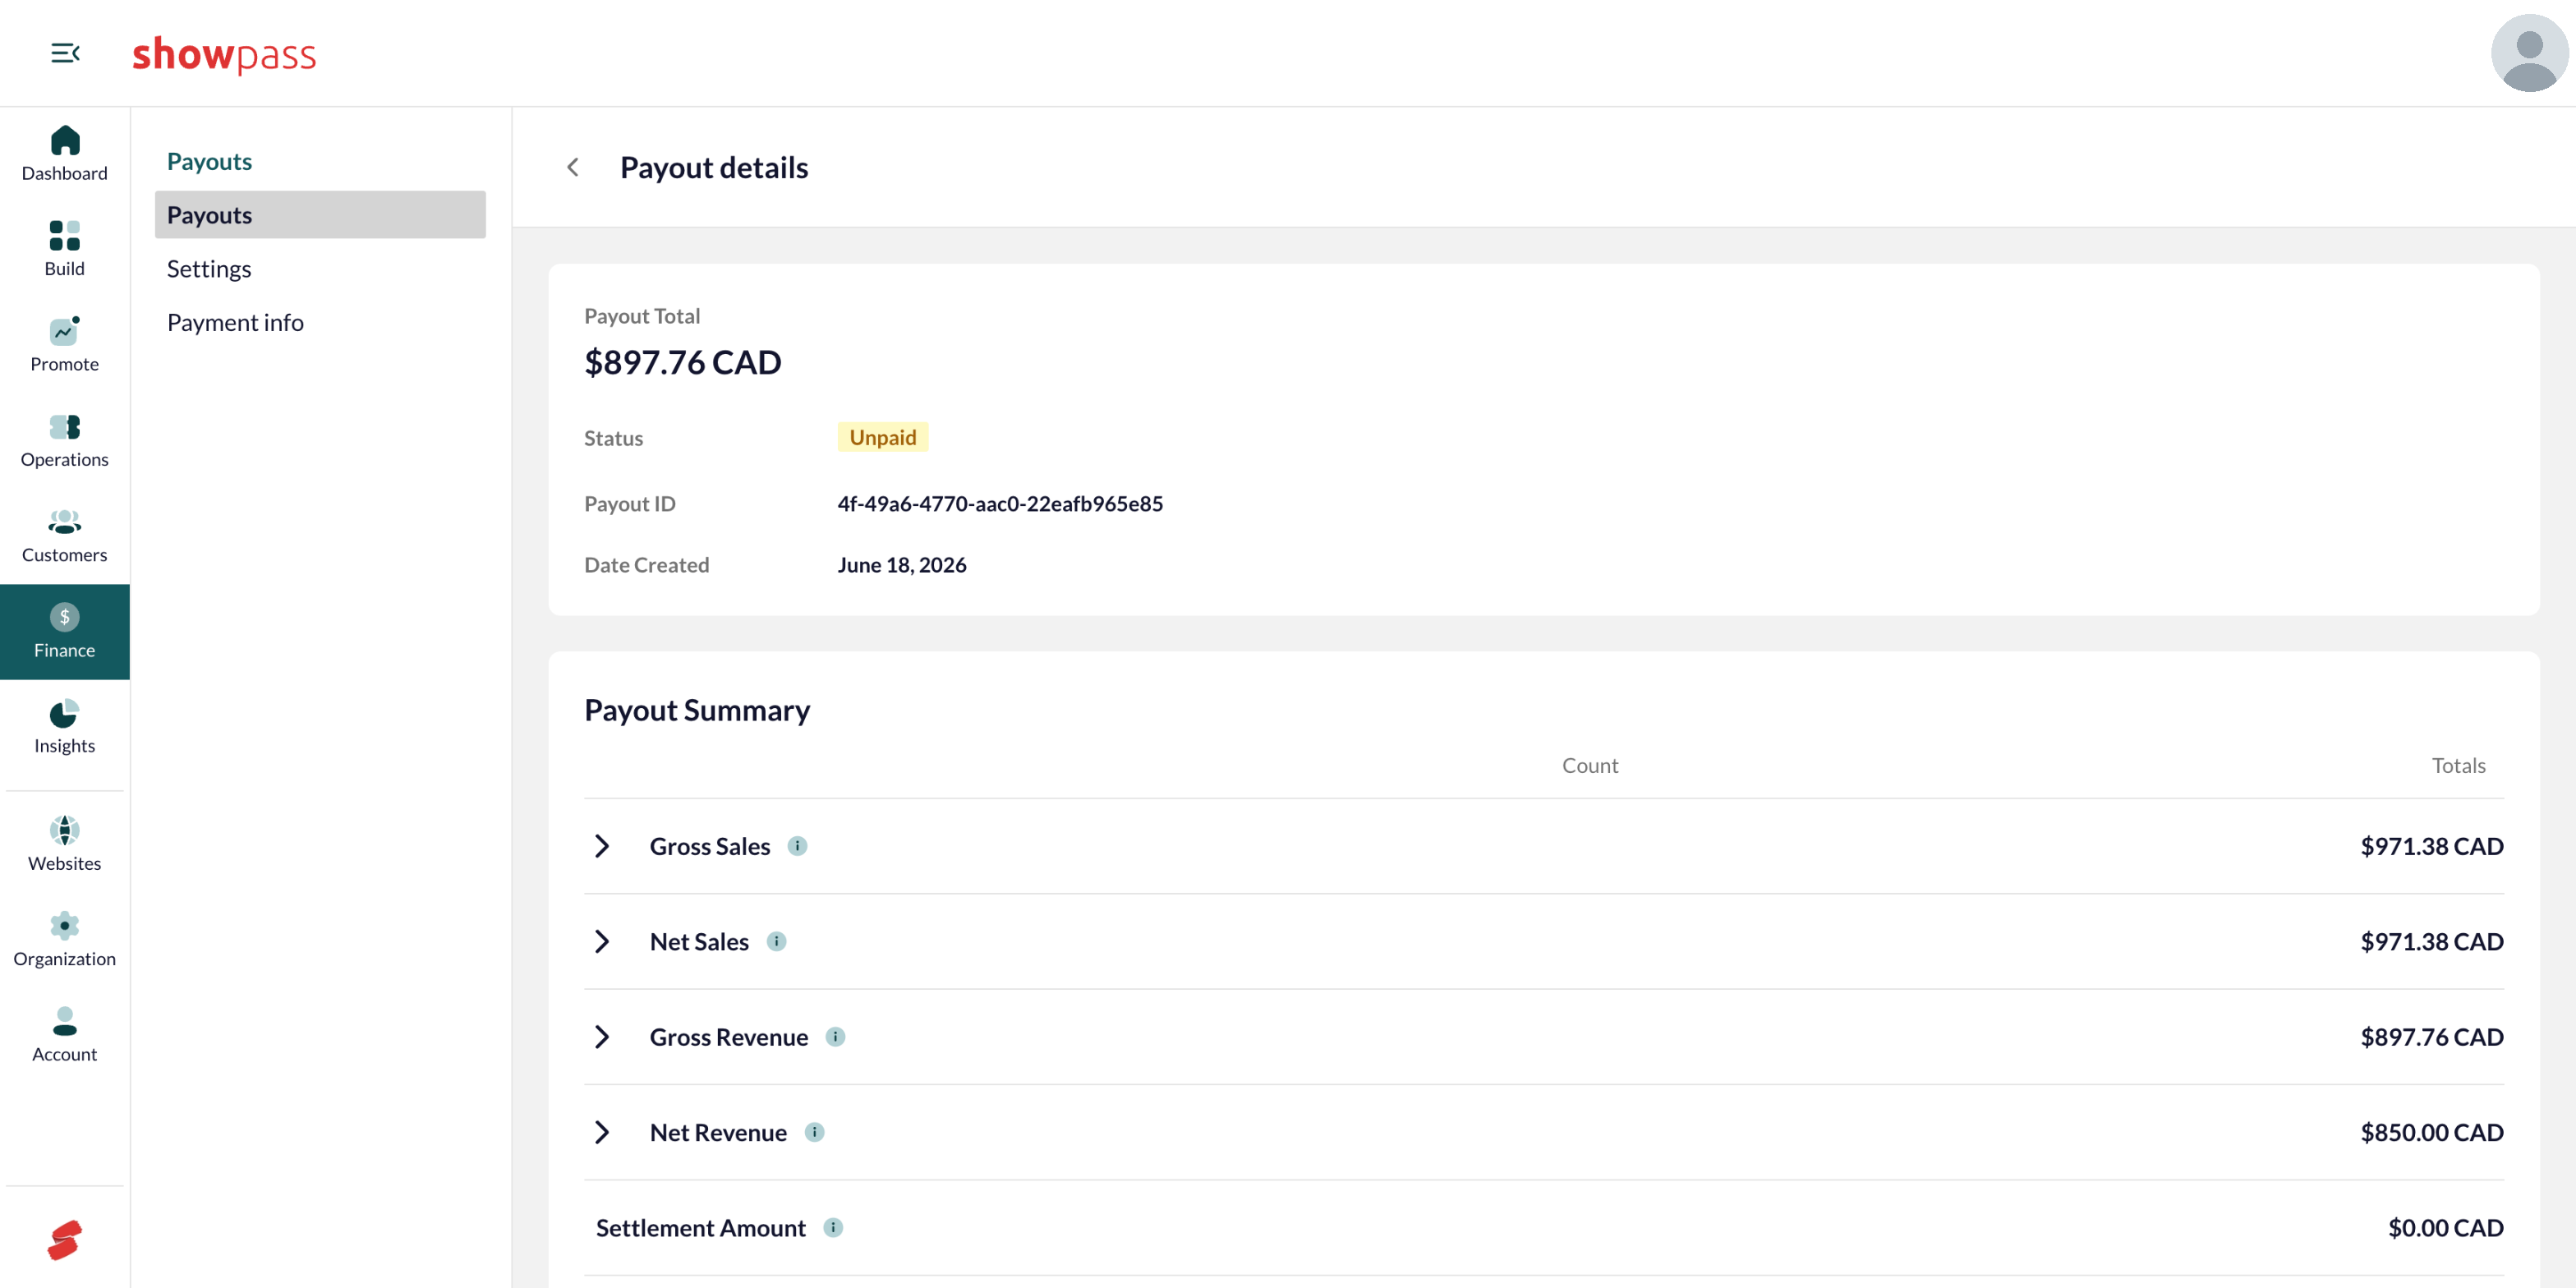The image size is (2576, 1288).
Task: Expand the Gross Revenue row
Action: 602,1037
